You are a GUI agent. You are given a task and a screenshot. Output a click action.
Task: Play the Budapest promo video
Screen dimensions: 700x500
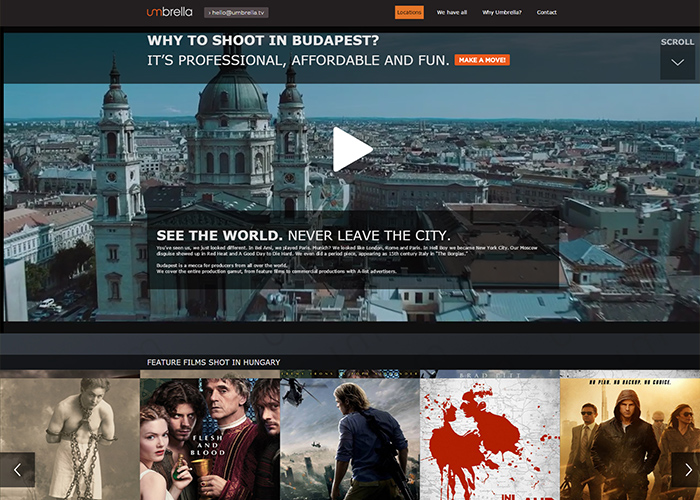[x=352, y=149]
